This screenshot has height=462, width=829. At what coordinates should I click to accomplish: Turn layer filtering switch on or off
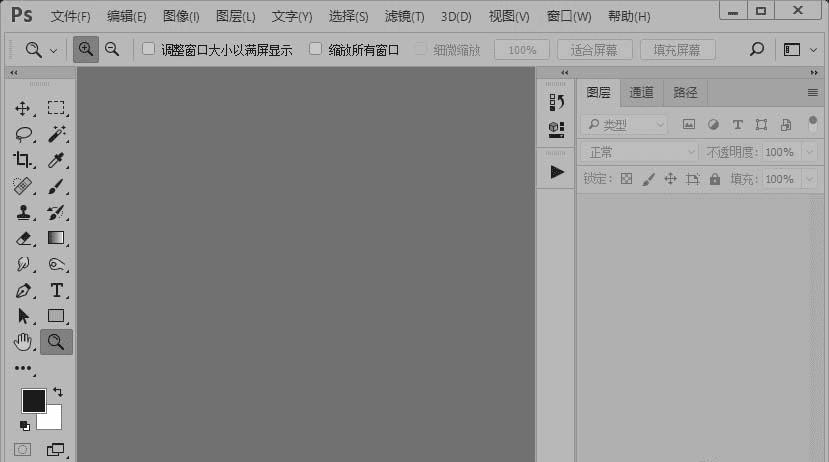point(813,124)
